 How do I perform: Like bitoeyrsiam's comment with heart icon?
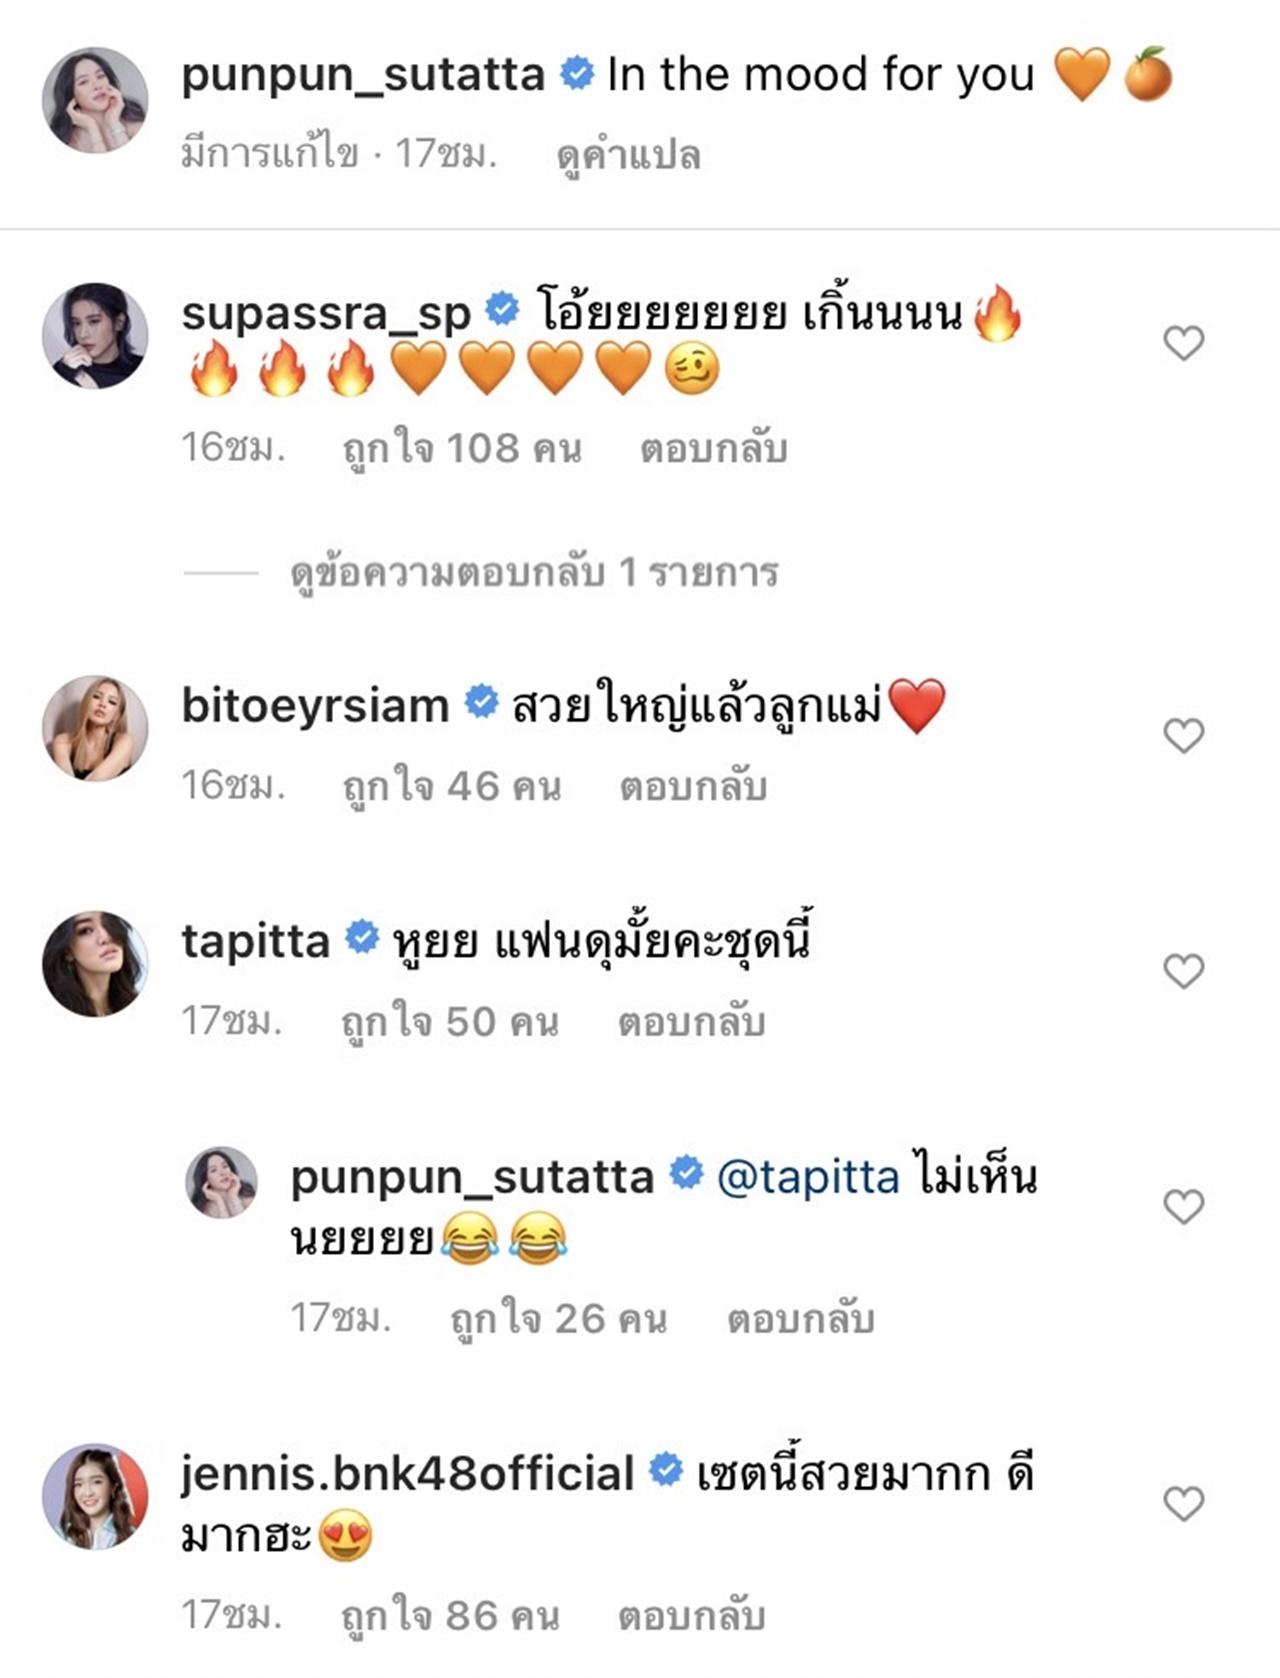pos(1184,736)
